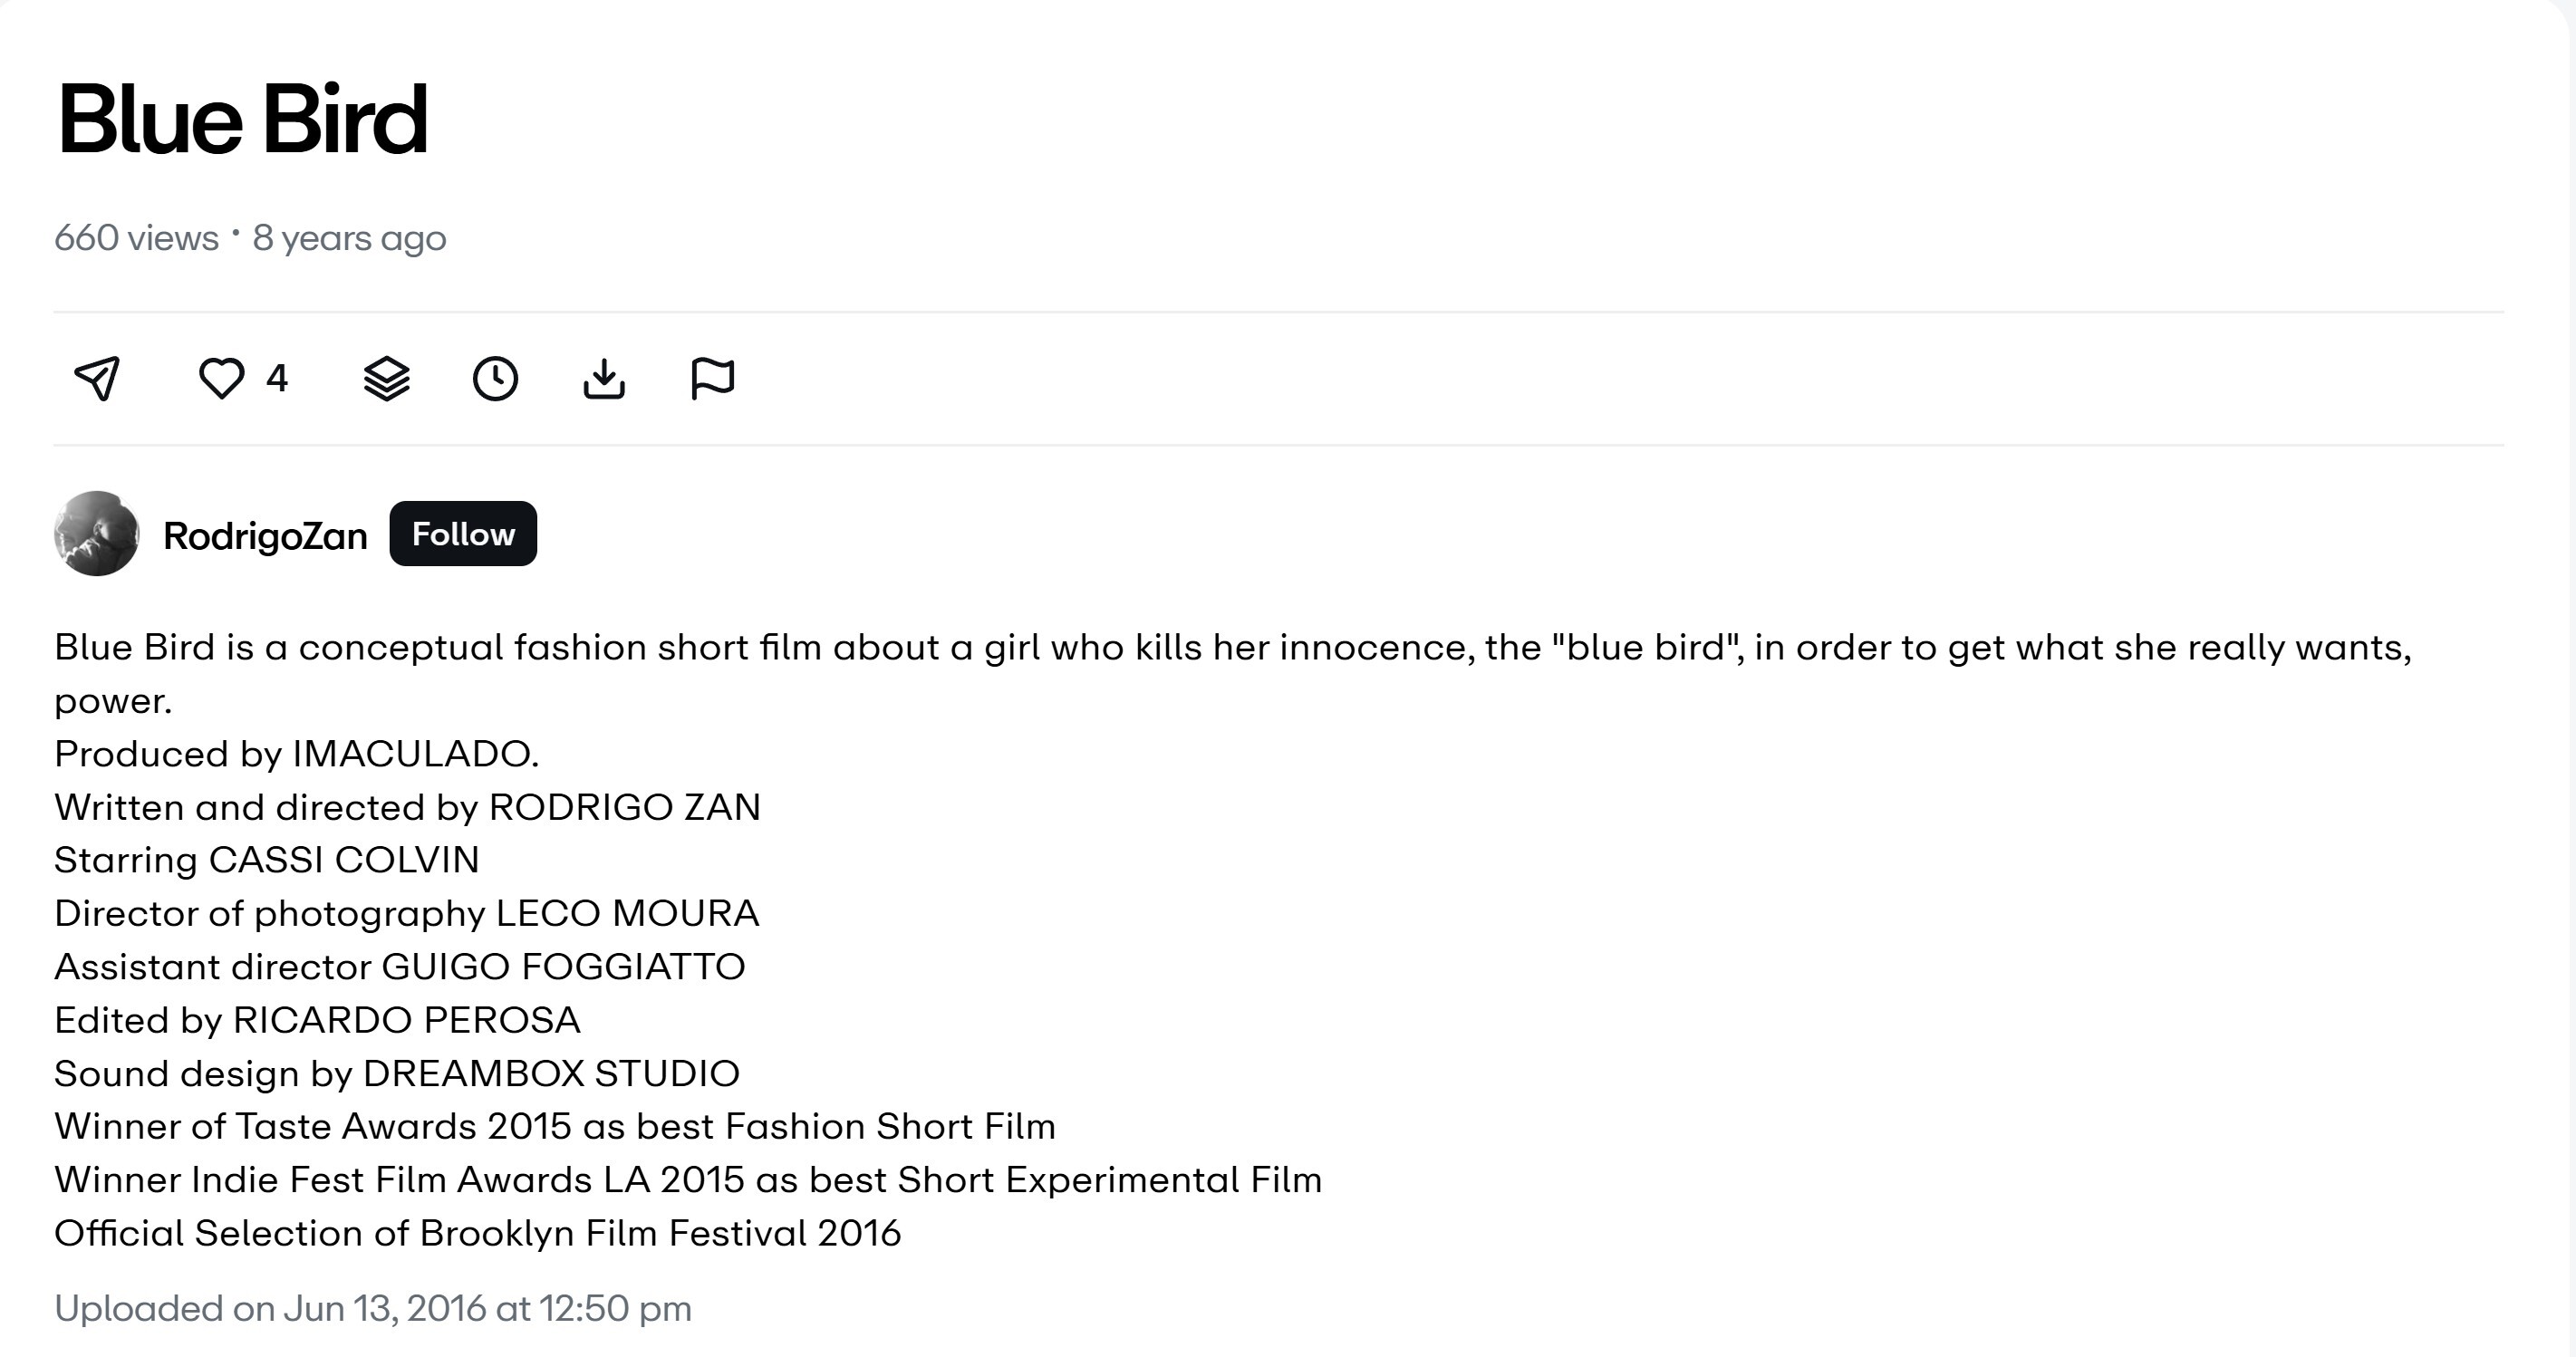This screenshot has width=2576, height=1357.
Task: Click Edited by RICARDO PEROSA line
Action: tap(317, 1019)
